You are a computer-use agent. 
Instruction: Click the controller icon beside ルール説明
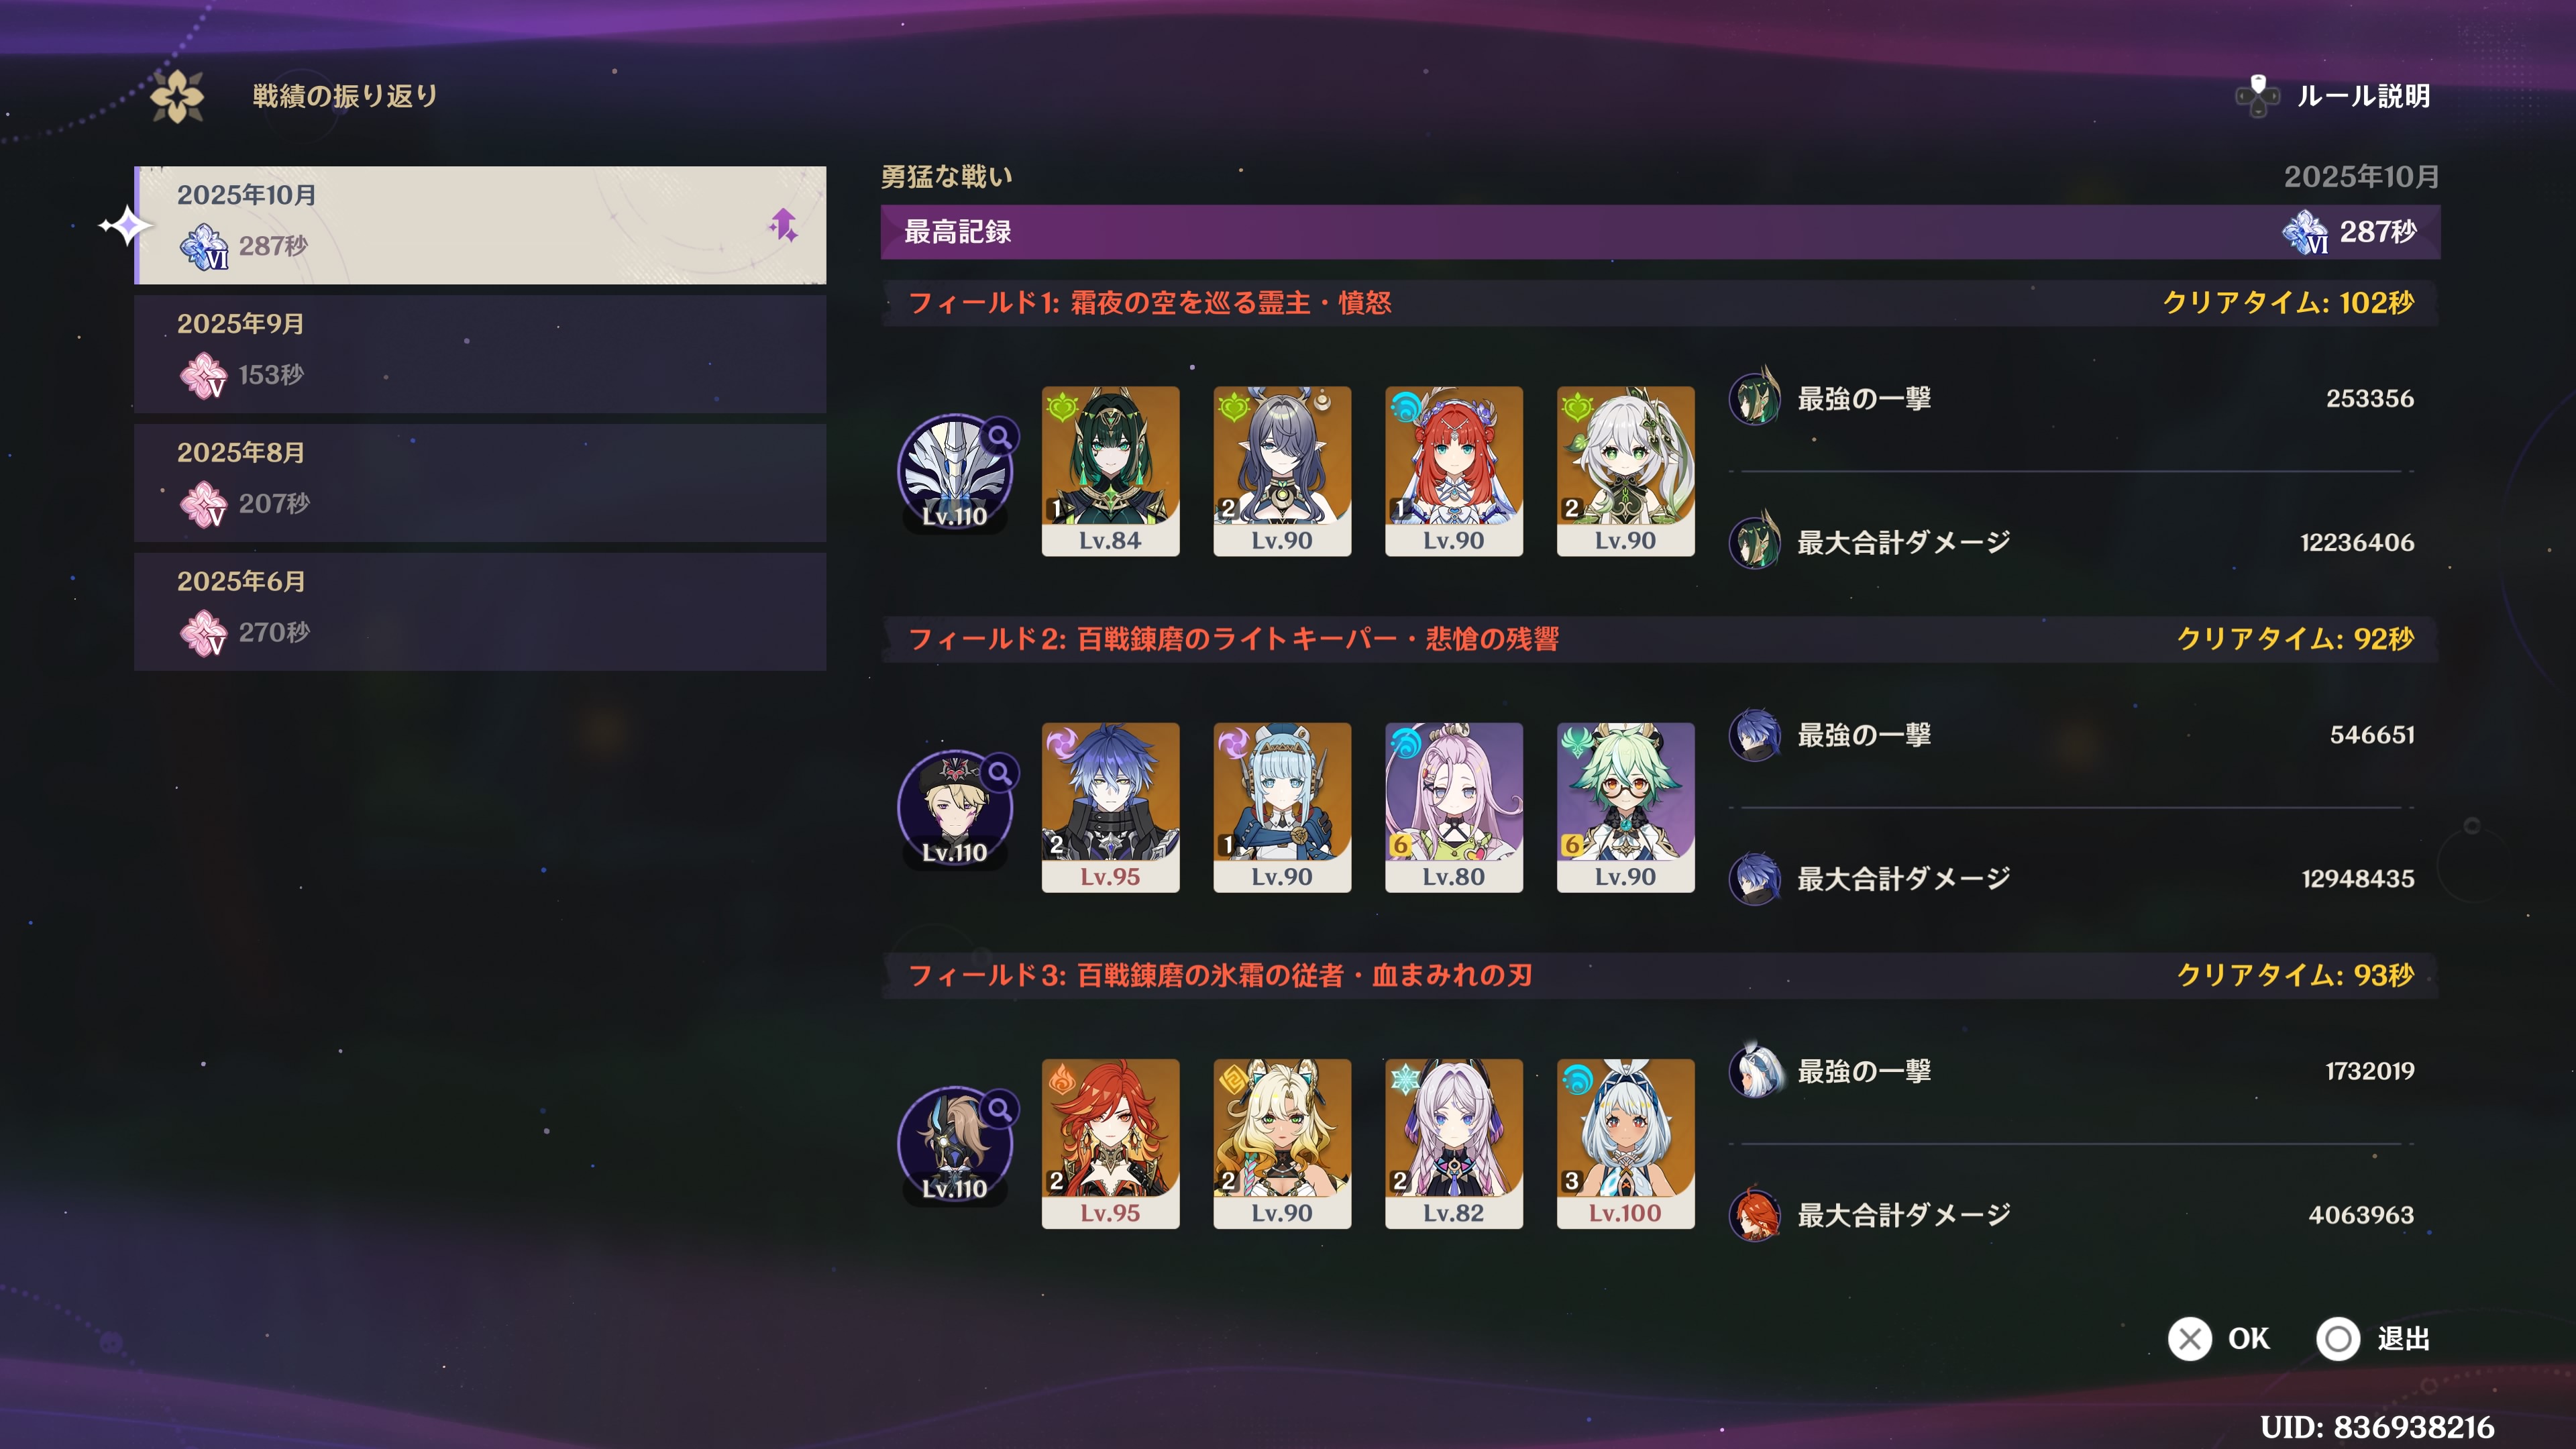tap(2257, 96)
